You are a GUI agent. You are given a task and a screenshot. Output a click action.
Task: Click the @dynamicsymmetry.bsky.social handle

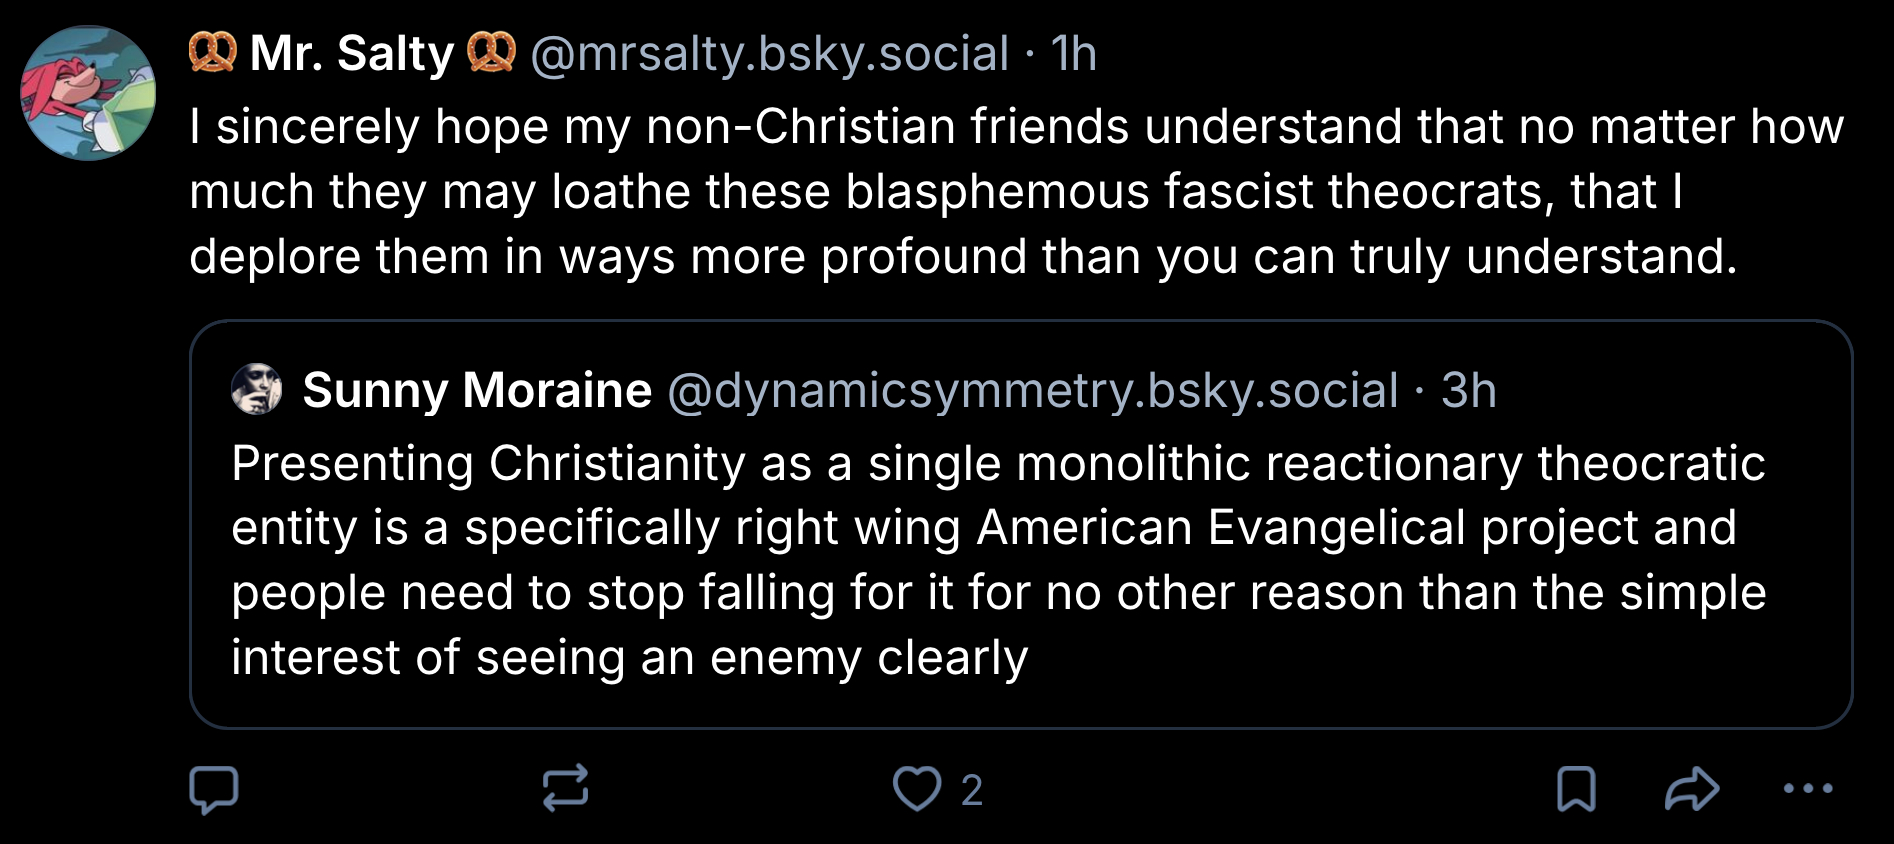pyautogui.click(x=1032, y=390)
